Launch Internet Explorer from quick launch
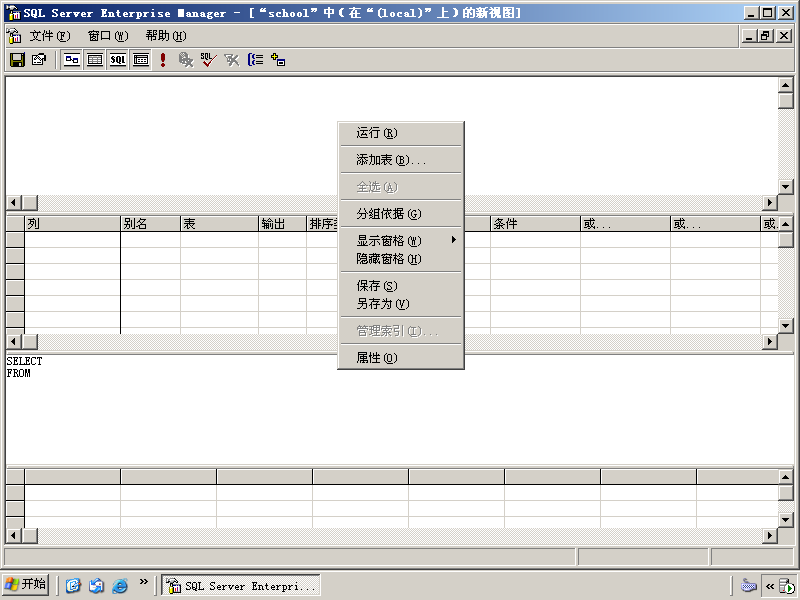The image size is (800, 600). [120, 585]
